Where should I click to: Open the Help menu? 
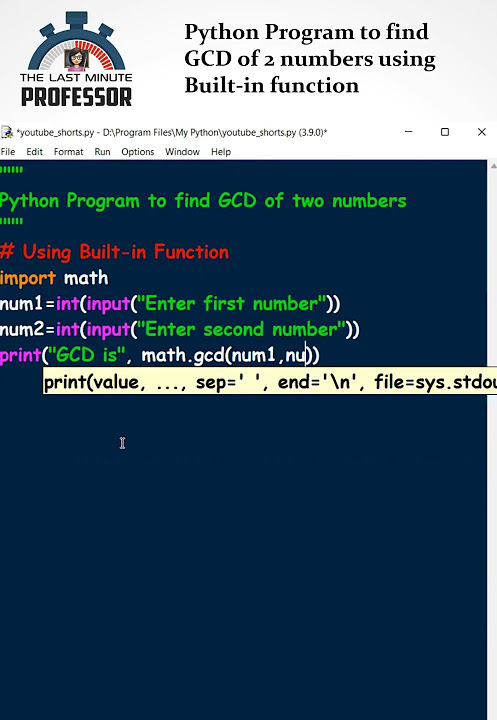point(221,152)
